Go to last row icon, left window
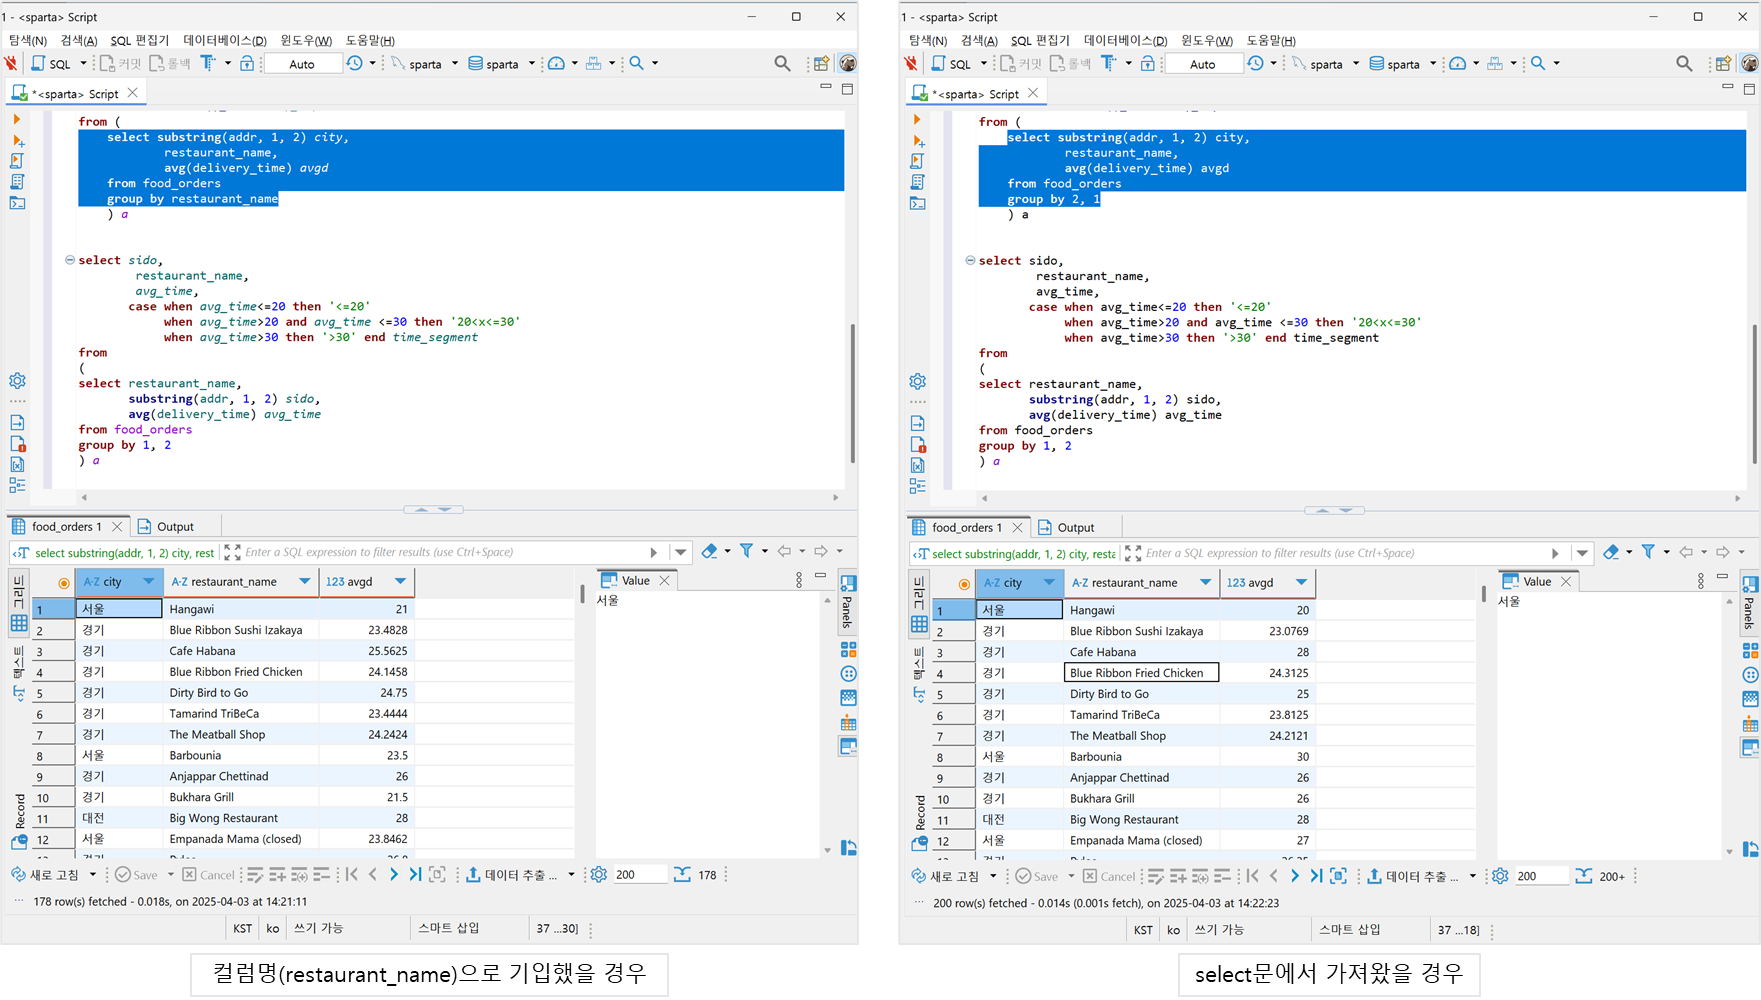The width and height of the screenshot is (1761, 1000). click(415, 875)
